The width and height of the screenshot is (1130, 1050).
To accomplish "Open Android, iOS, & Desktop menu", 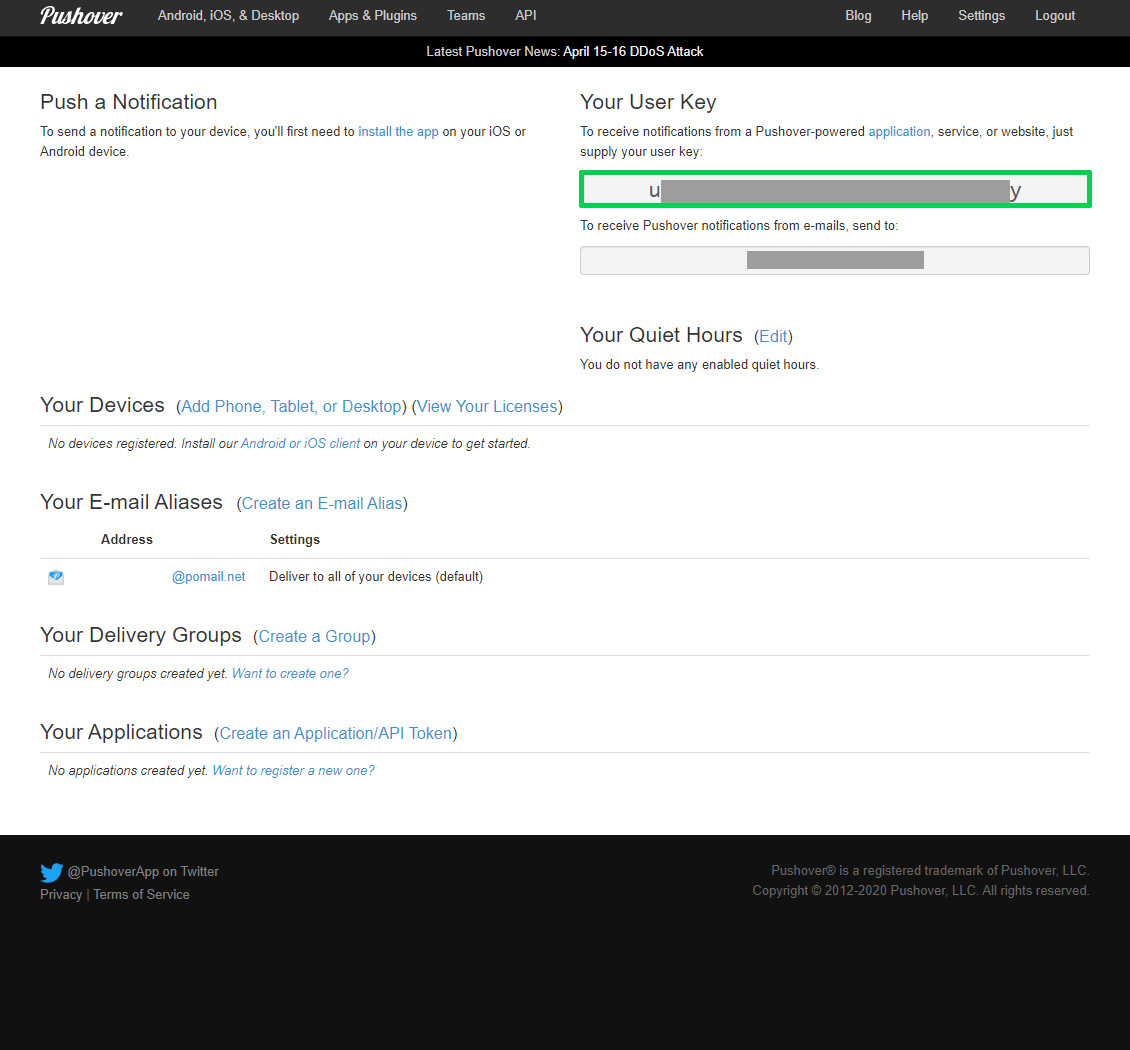I will click(228, 15).
